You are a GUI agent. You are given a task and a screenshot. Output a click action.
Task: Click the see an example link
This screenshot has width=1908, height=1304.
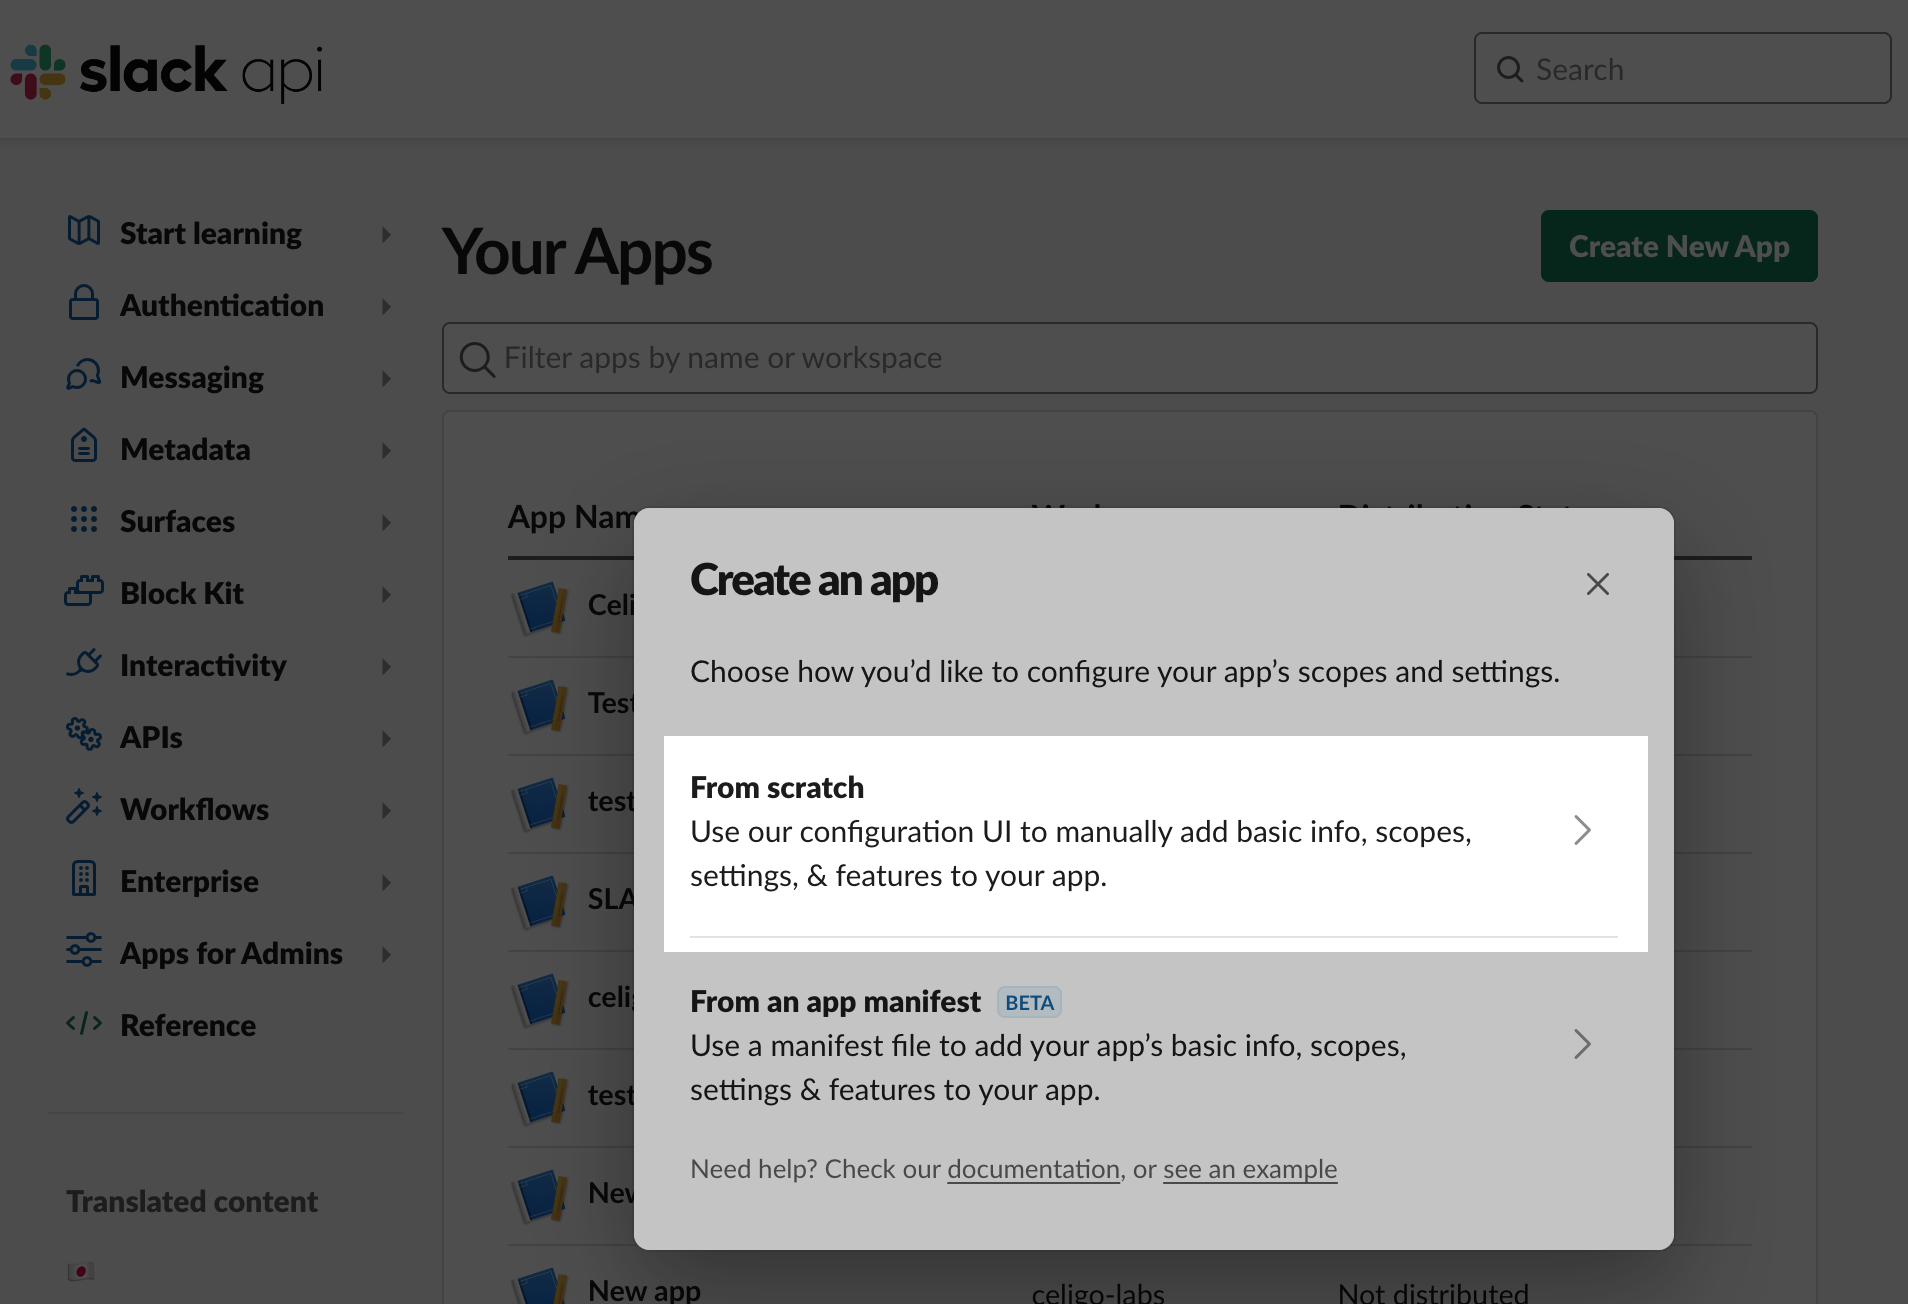tap(1249, 1168)
